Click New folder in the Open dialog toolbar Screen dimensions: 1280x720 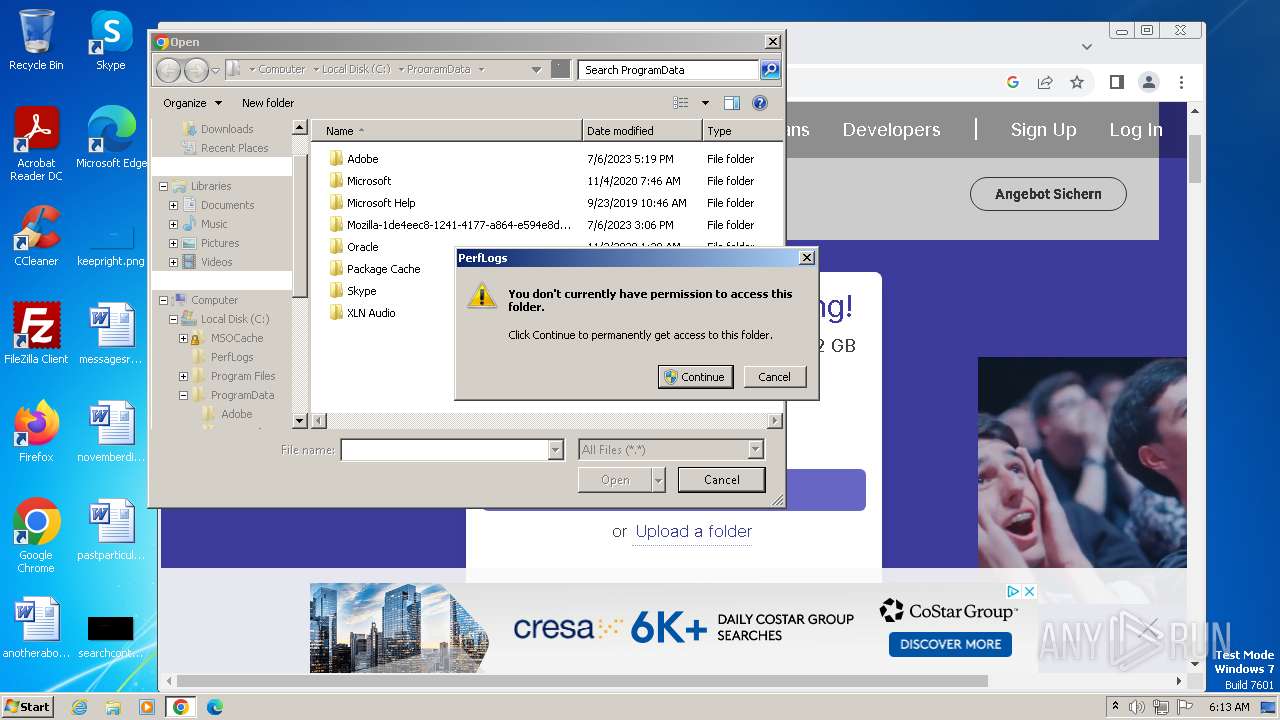[x=268, y=103]
